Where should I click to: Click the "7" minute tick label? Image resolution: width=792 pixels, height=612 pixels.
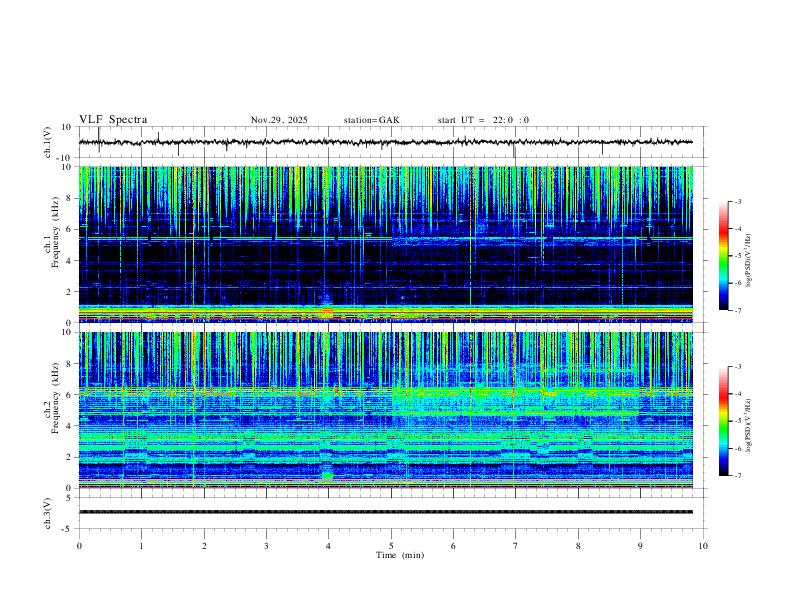(x=516, y=546)
